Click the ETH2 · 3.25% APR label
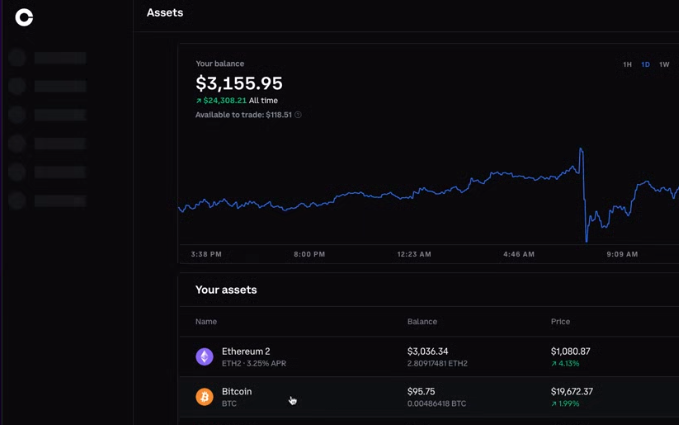The image size is (679, 425). tap(254, 363)
